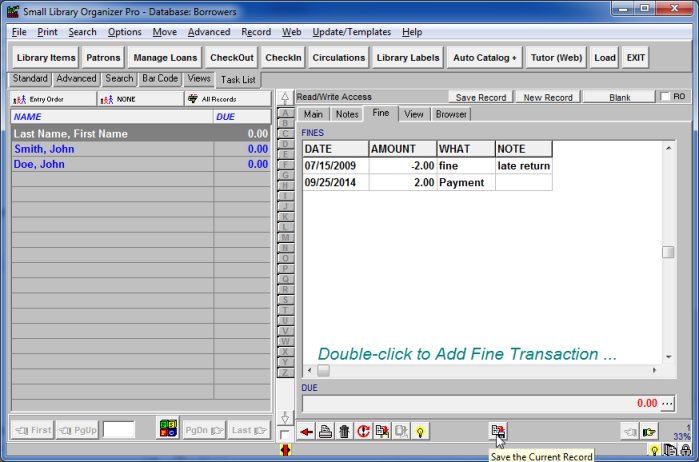
Task: Open the All Records filter selector
Action: pyautogui.click(x=228, y=99)
